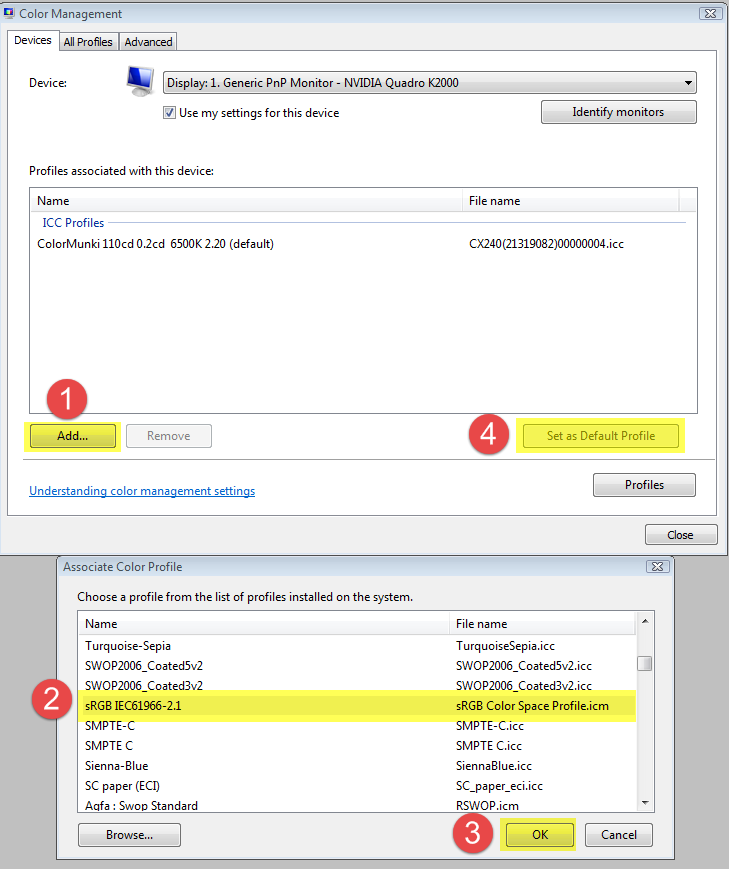
Task: Click the CX240(21319082)00000004.icc file name
Action: [546, 244]
